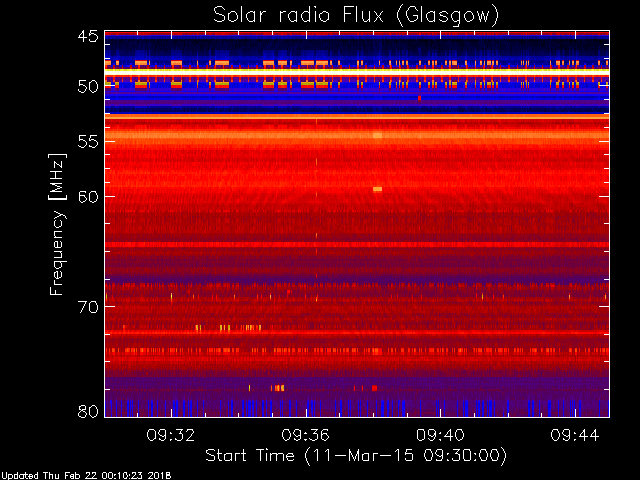Click the 50 frequency tick label
Viewport: 640px width, 480px height.
coord(88,87)
